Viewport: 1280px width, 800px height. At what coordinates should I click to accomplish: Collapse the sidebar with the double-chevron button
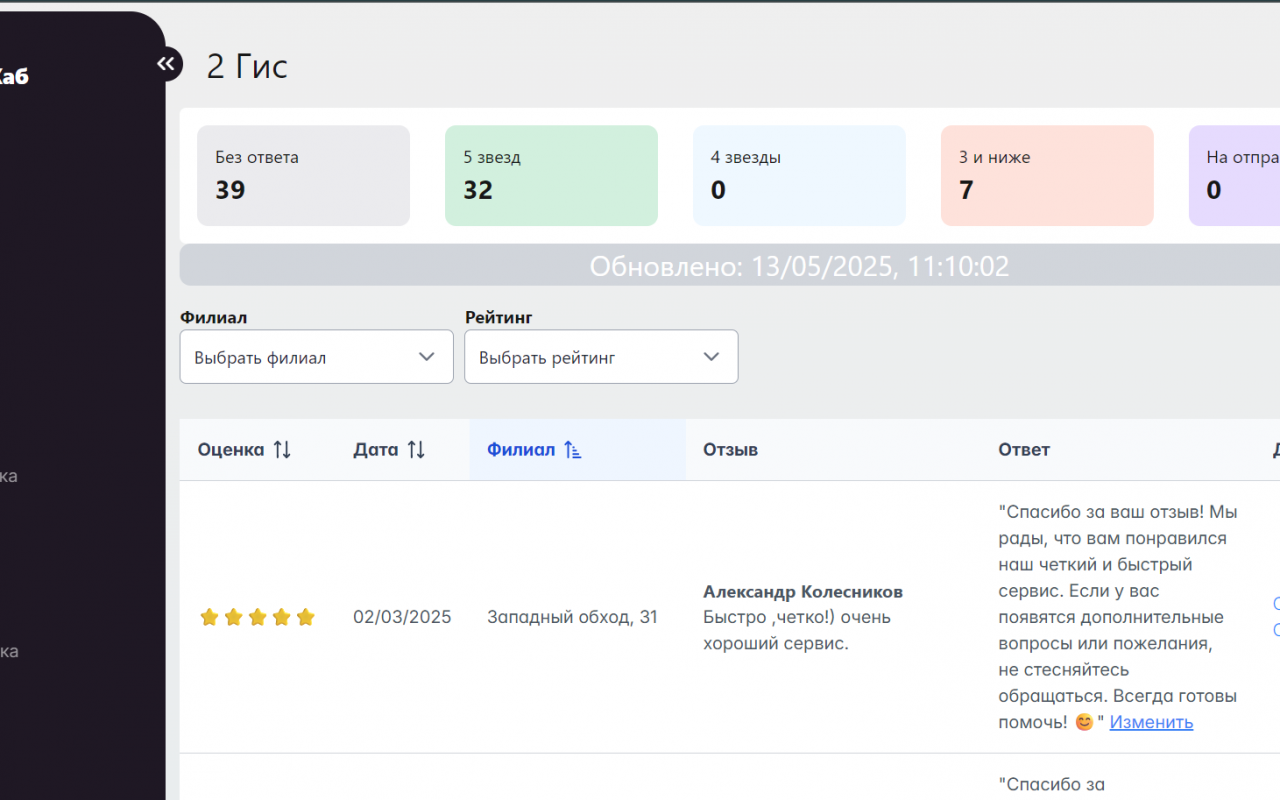(x=166, y=64)
